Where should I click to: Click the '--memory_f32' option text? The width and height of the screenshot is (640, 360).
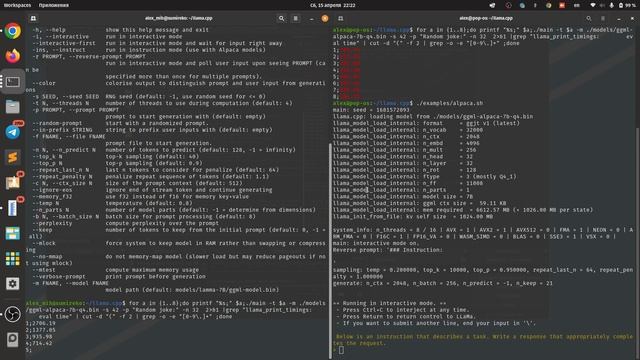click(52, 197)
